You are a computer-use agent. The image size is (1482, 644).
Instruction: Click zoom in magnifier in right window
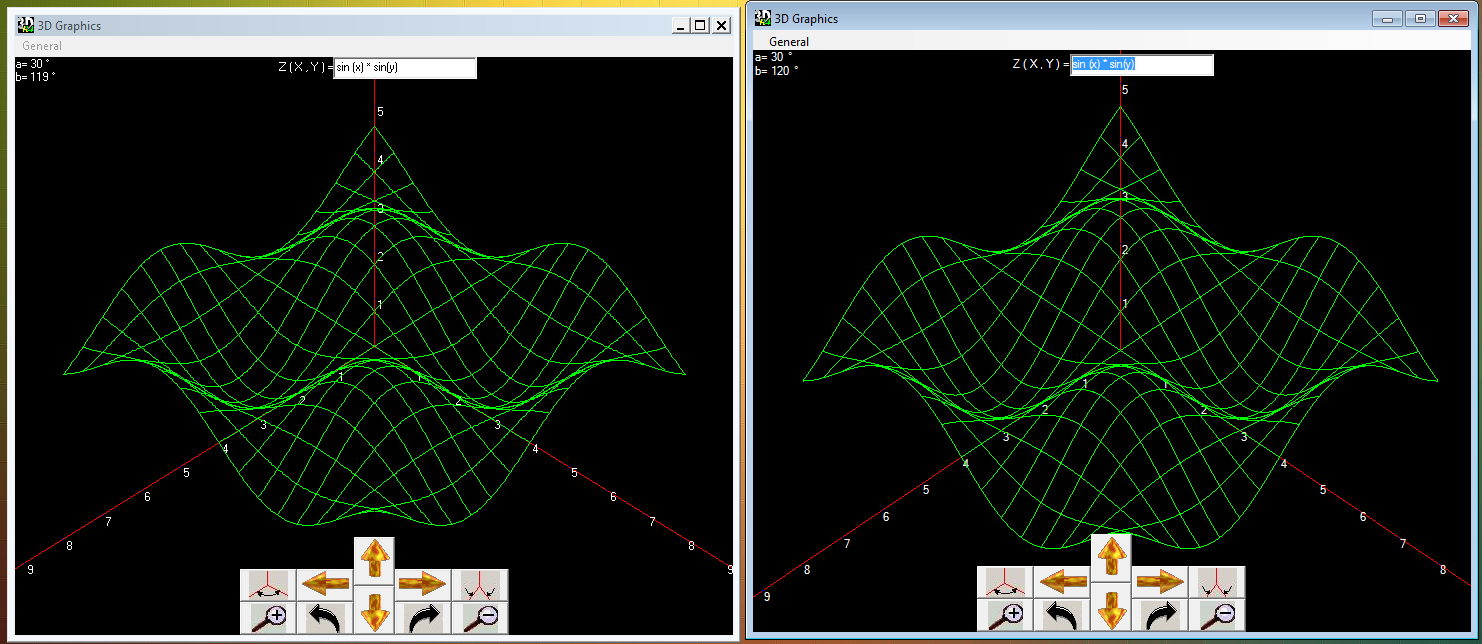[x=1005, y=614]
